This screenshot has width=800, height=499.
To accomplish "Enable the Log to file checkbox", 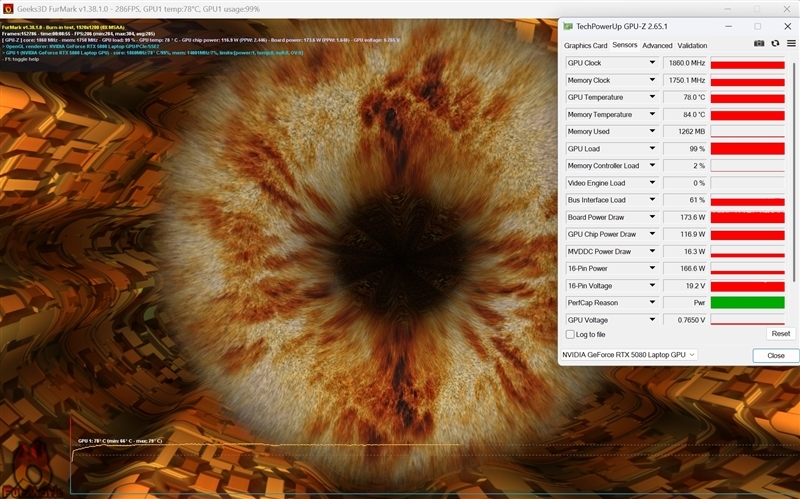I will 570,335.
